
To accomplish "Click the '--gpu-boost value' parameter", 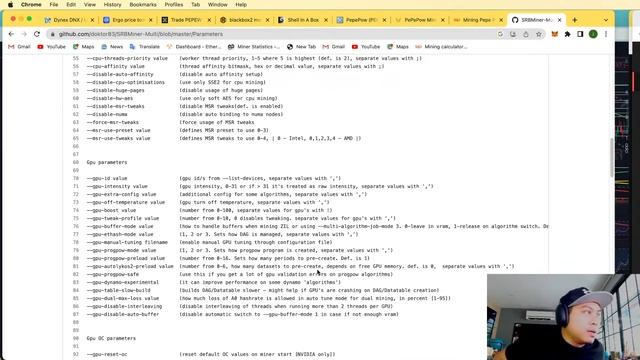I will click(x=111, y=211).
